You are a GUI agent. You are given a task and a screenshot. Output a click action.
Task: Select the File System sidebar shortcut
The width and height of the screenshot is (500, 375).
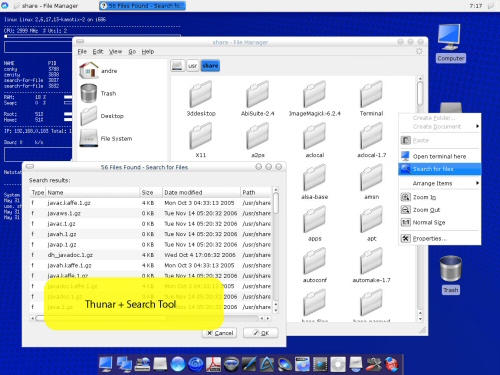106,138
